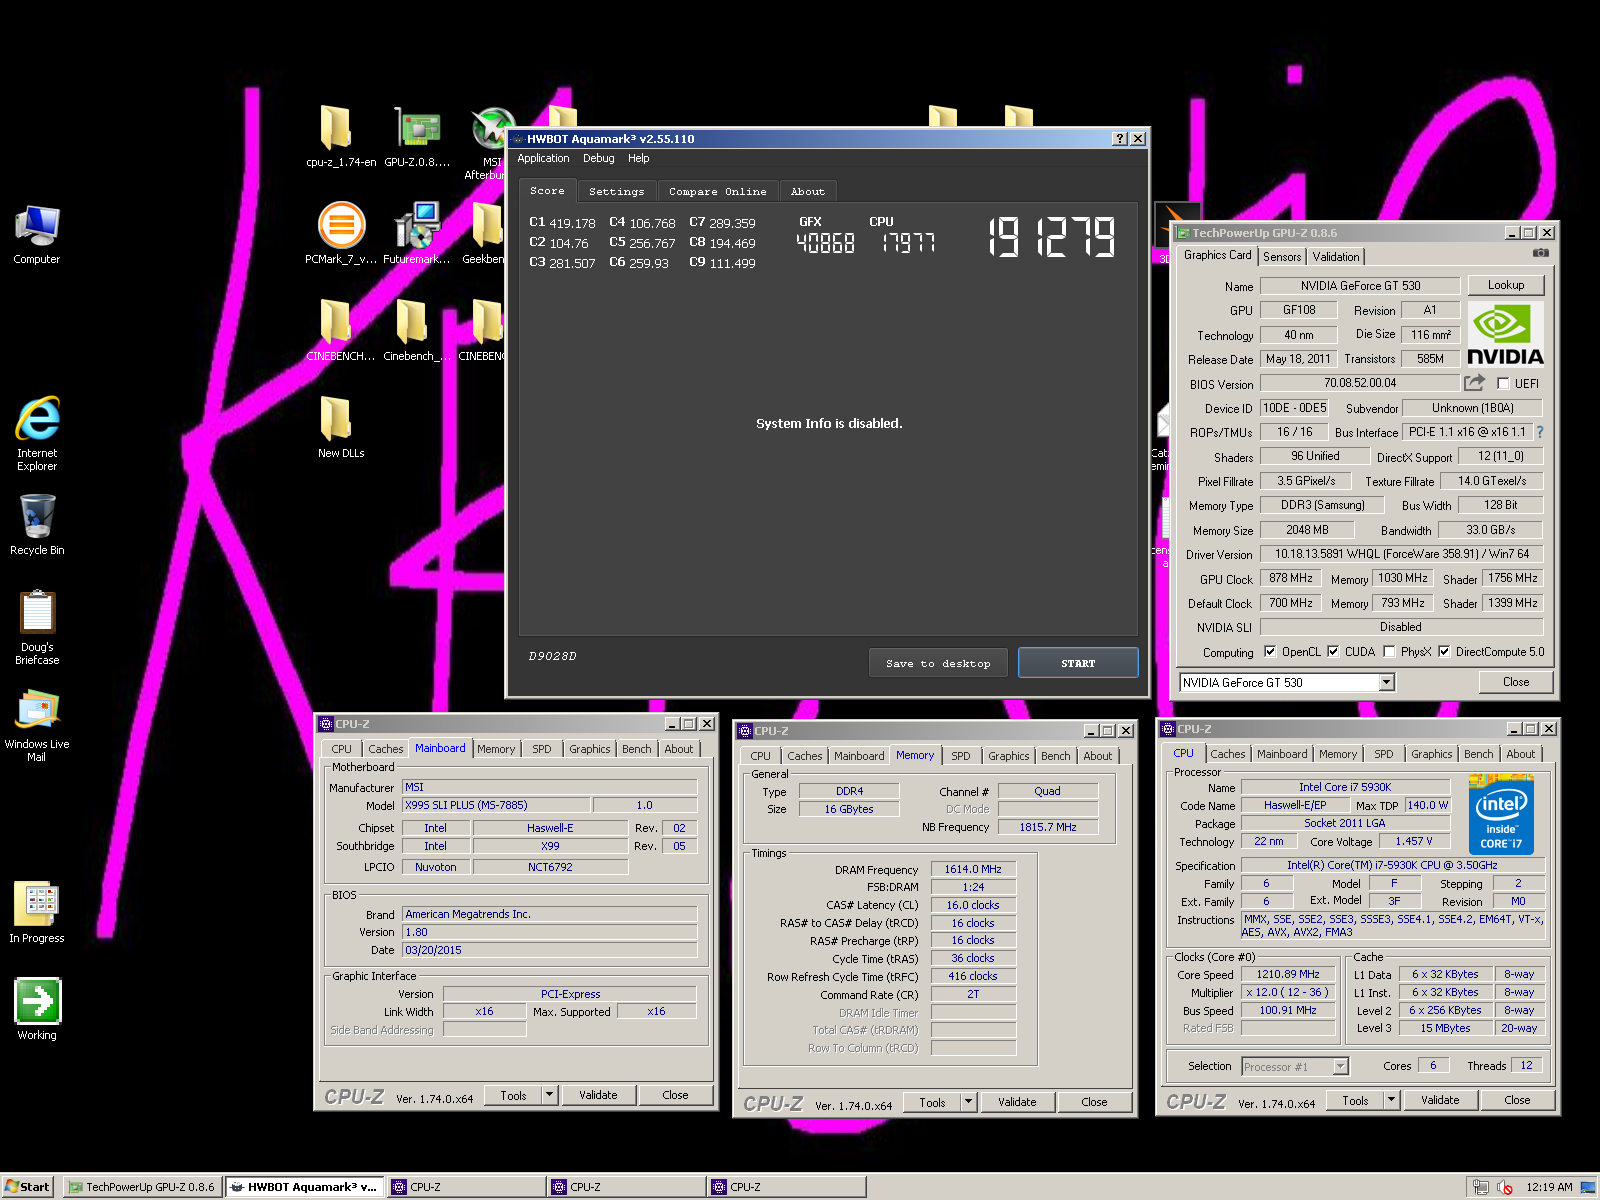Click the MSI model X99S SLI PLUS field
1600x1200 pixels.
[495, 805]
